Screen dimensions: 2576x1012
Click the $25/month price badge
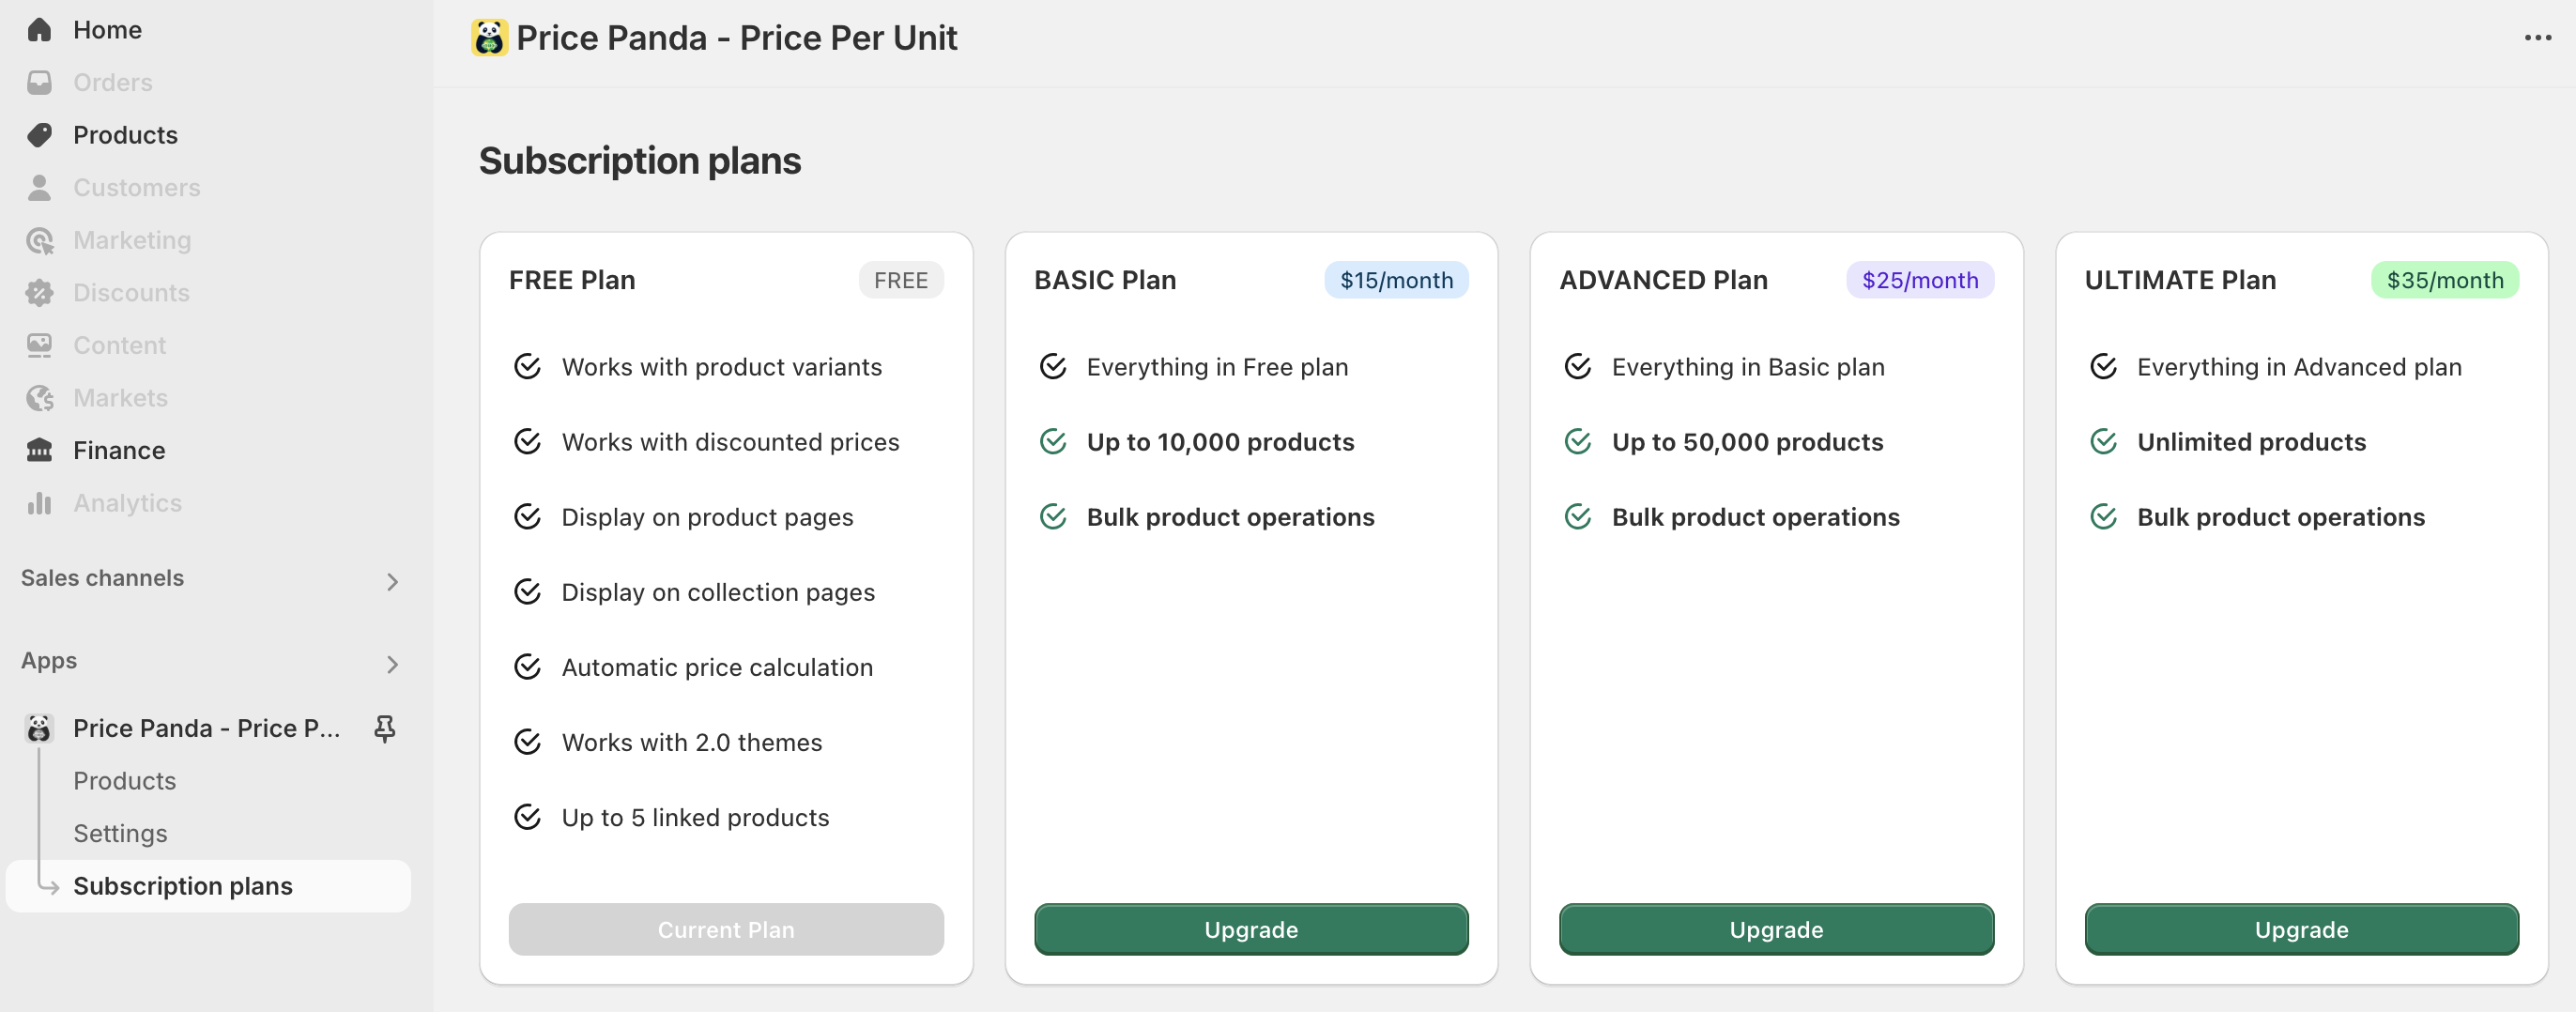[1920, 280]
